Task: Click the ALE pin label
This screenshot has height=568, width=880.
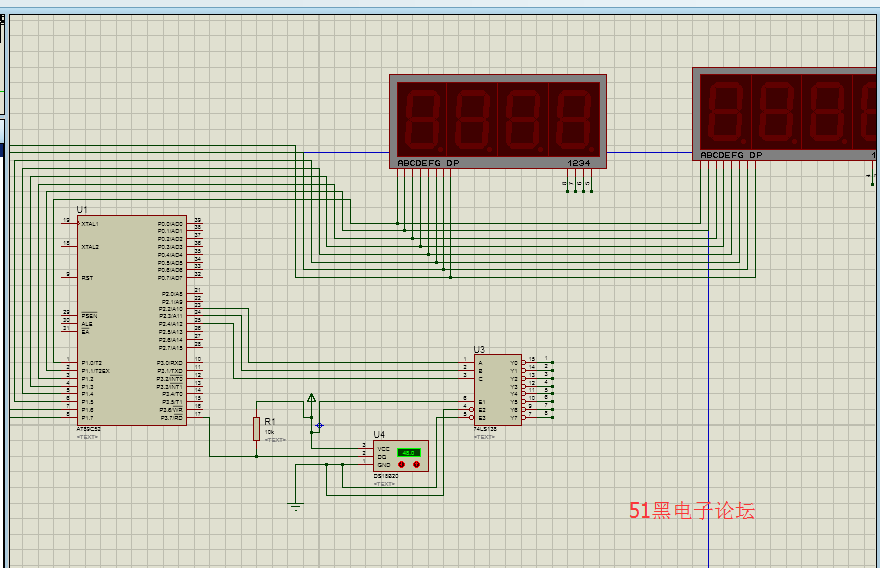Action: point(86,324)
